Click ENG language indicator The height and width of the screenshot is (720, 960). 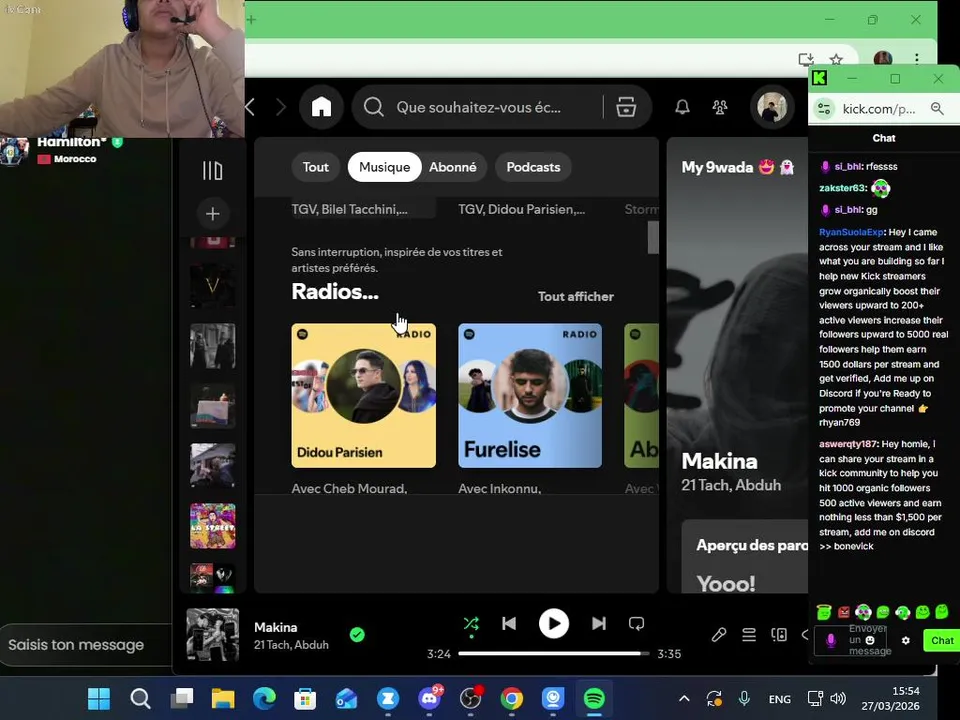coord(779,699)
